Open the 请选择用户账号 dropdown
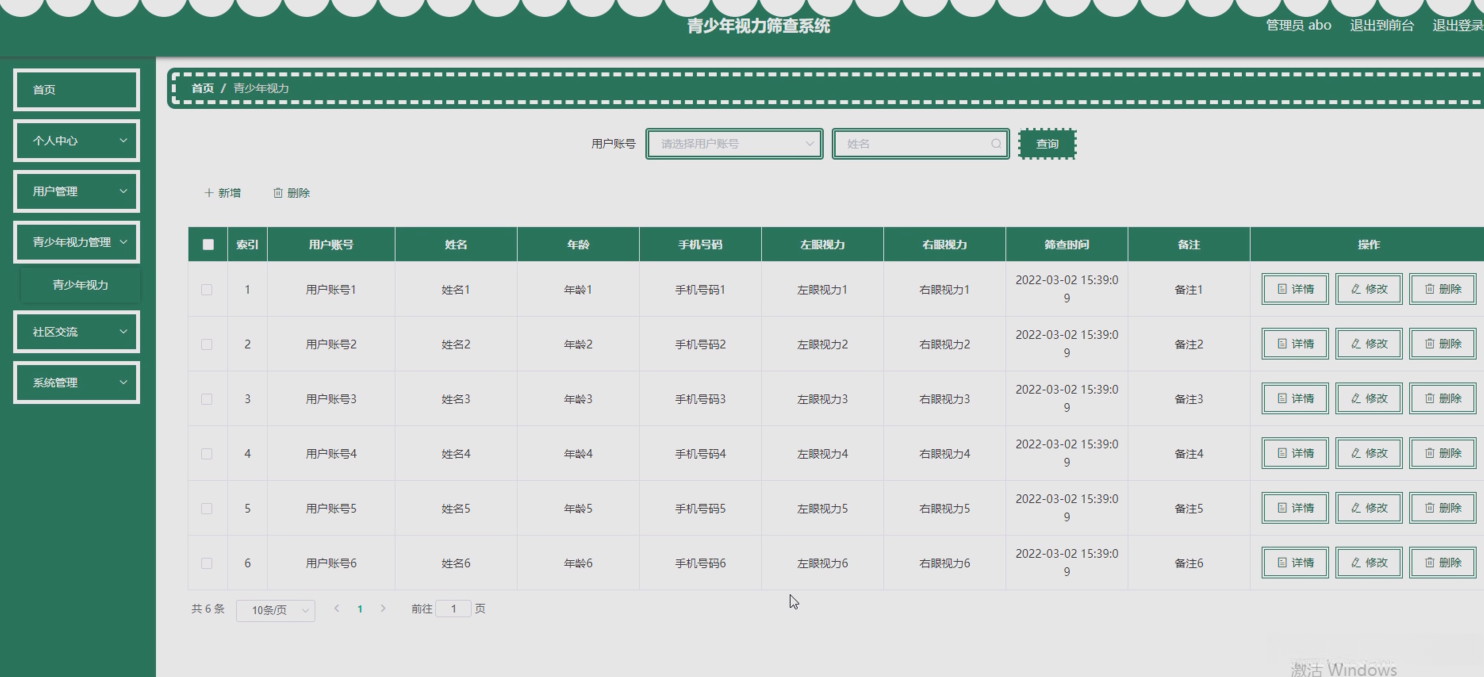The image size is (1484, 677). click(x=735, y=144)
